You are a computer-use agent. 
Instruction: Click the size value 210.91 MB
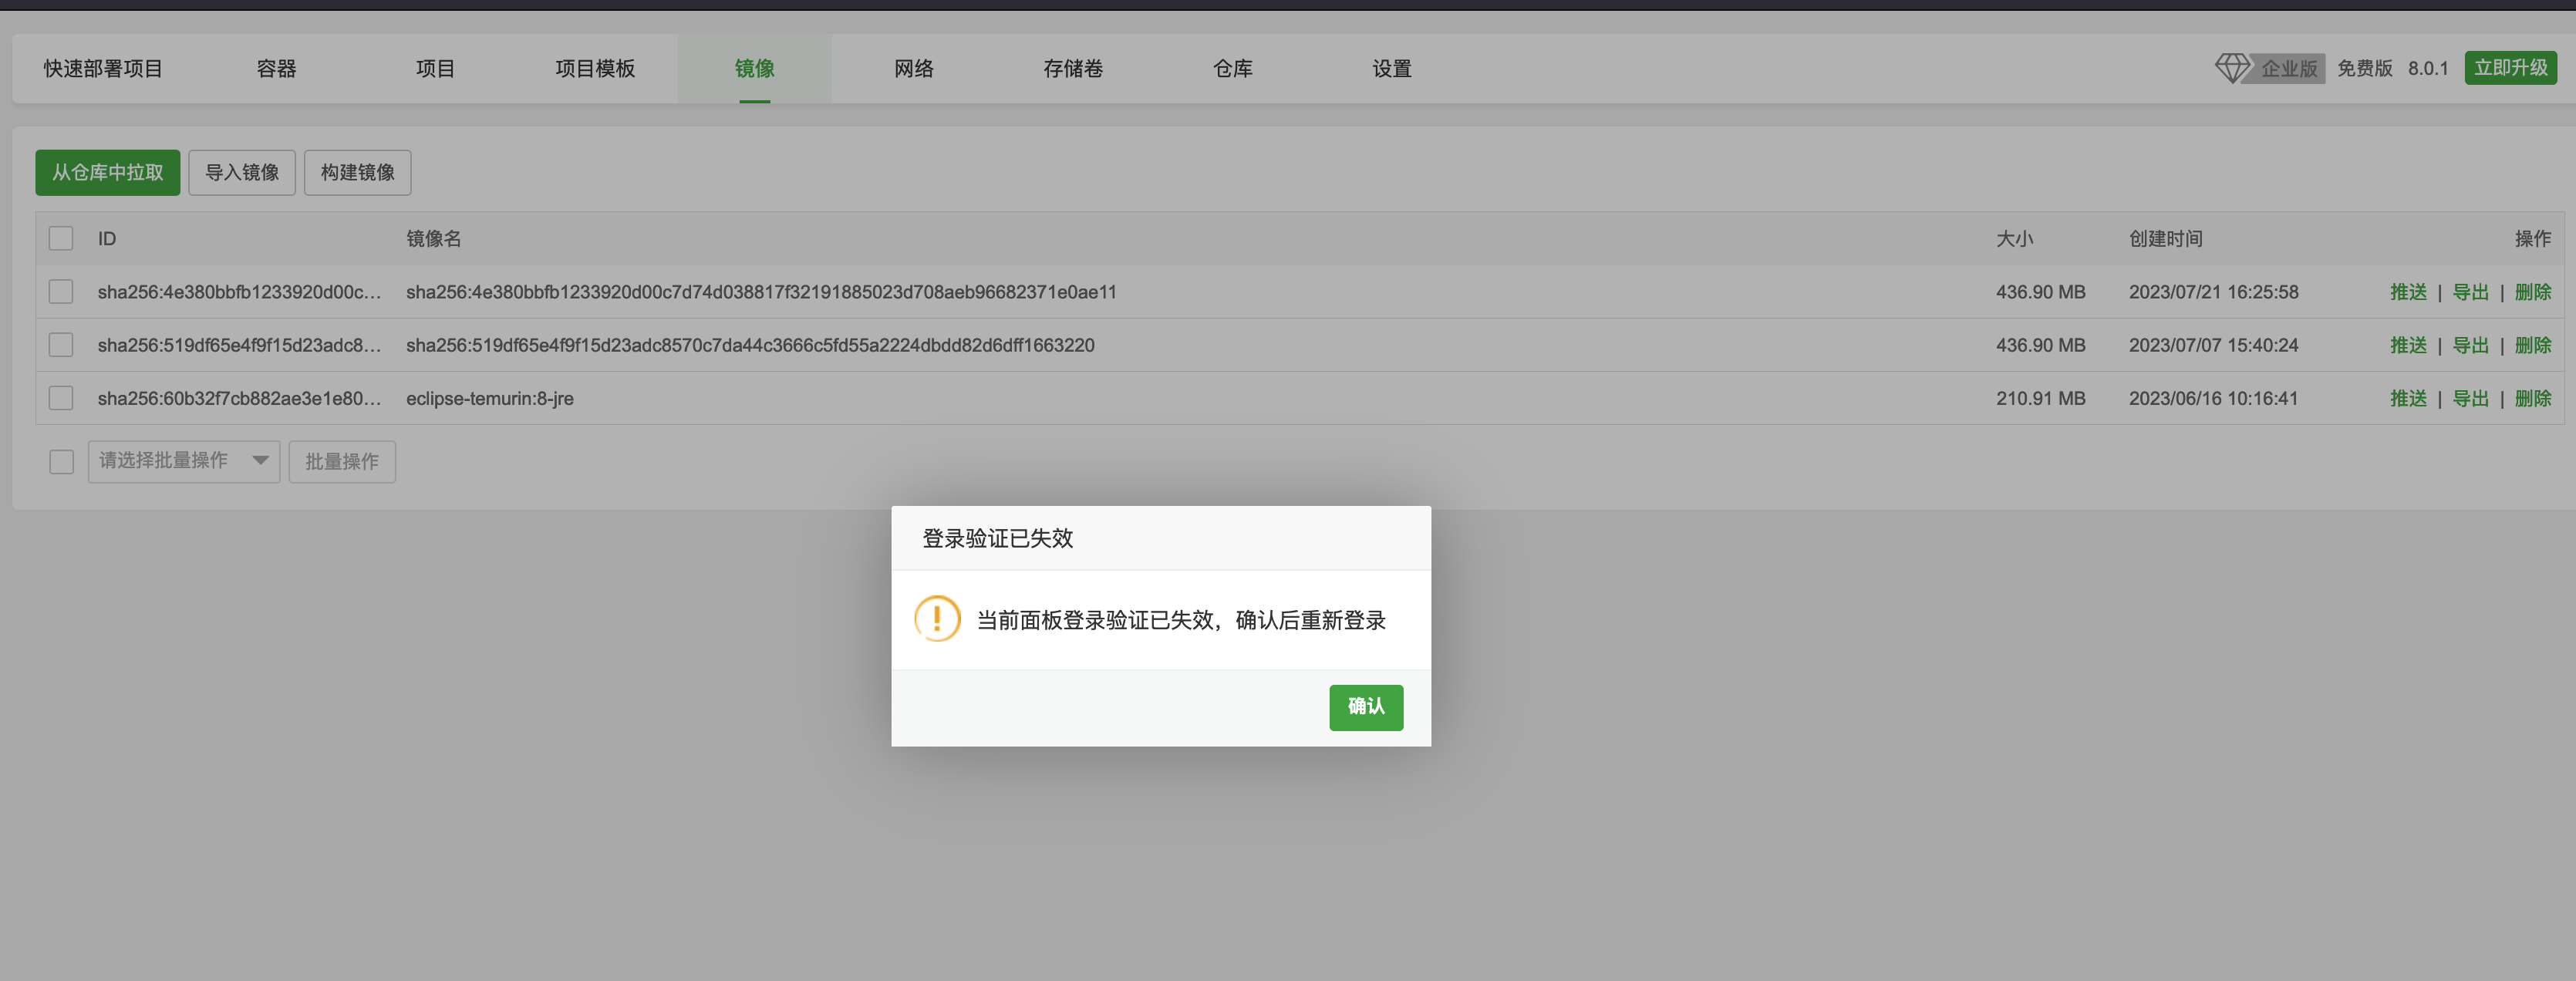[x=2040, y=398]
